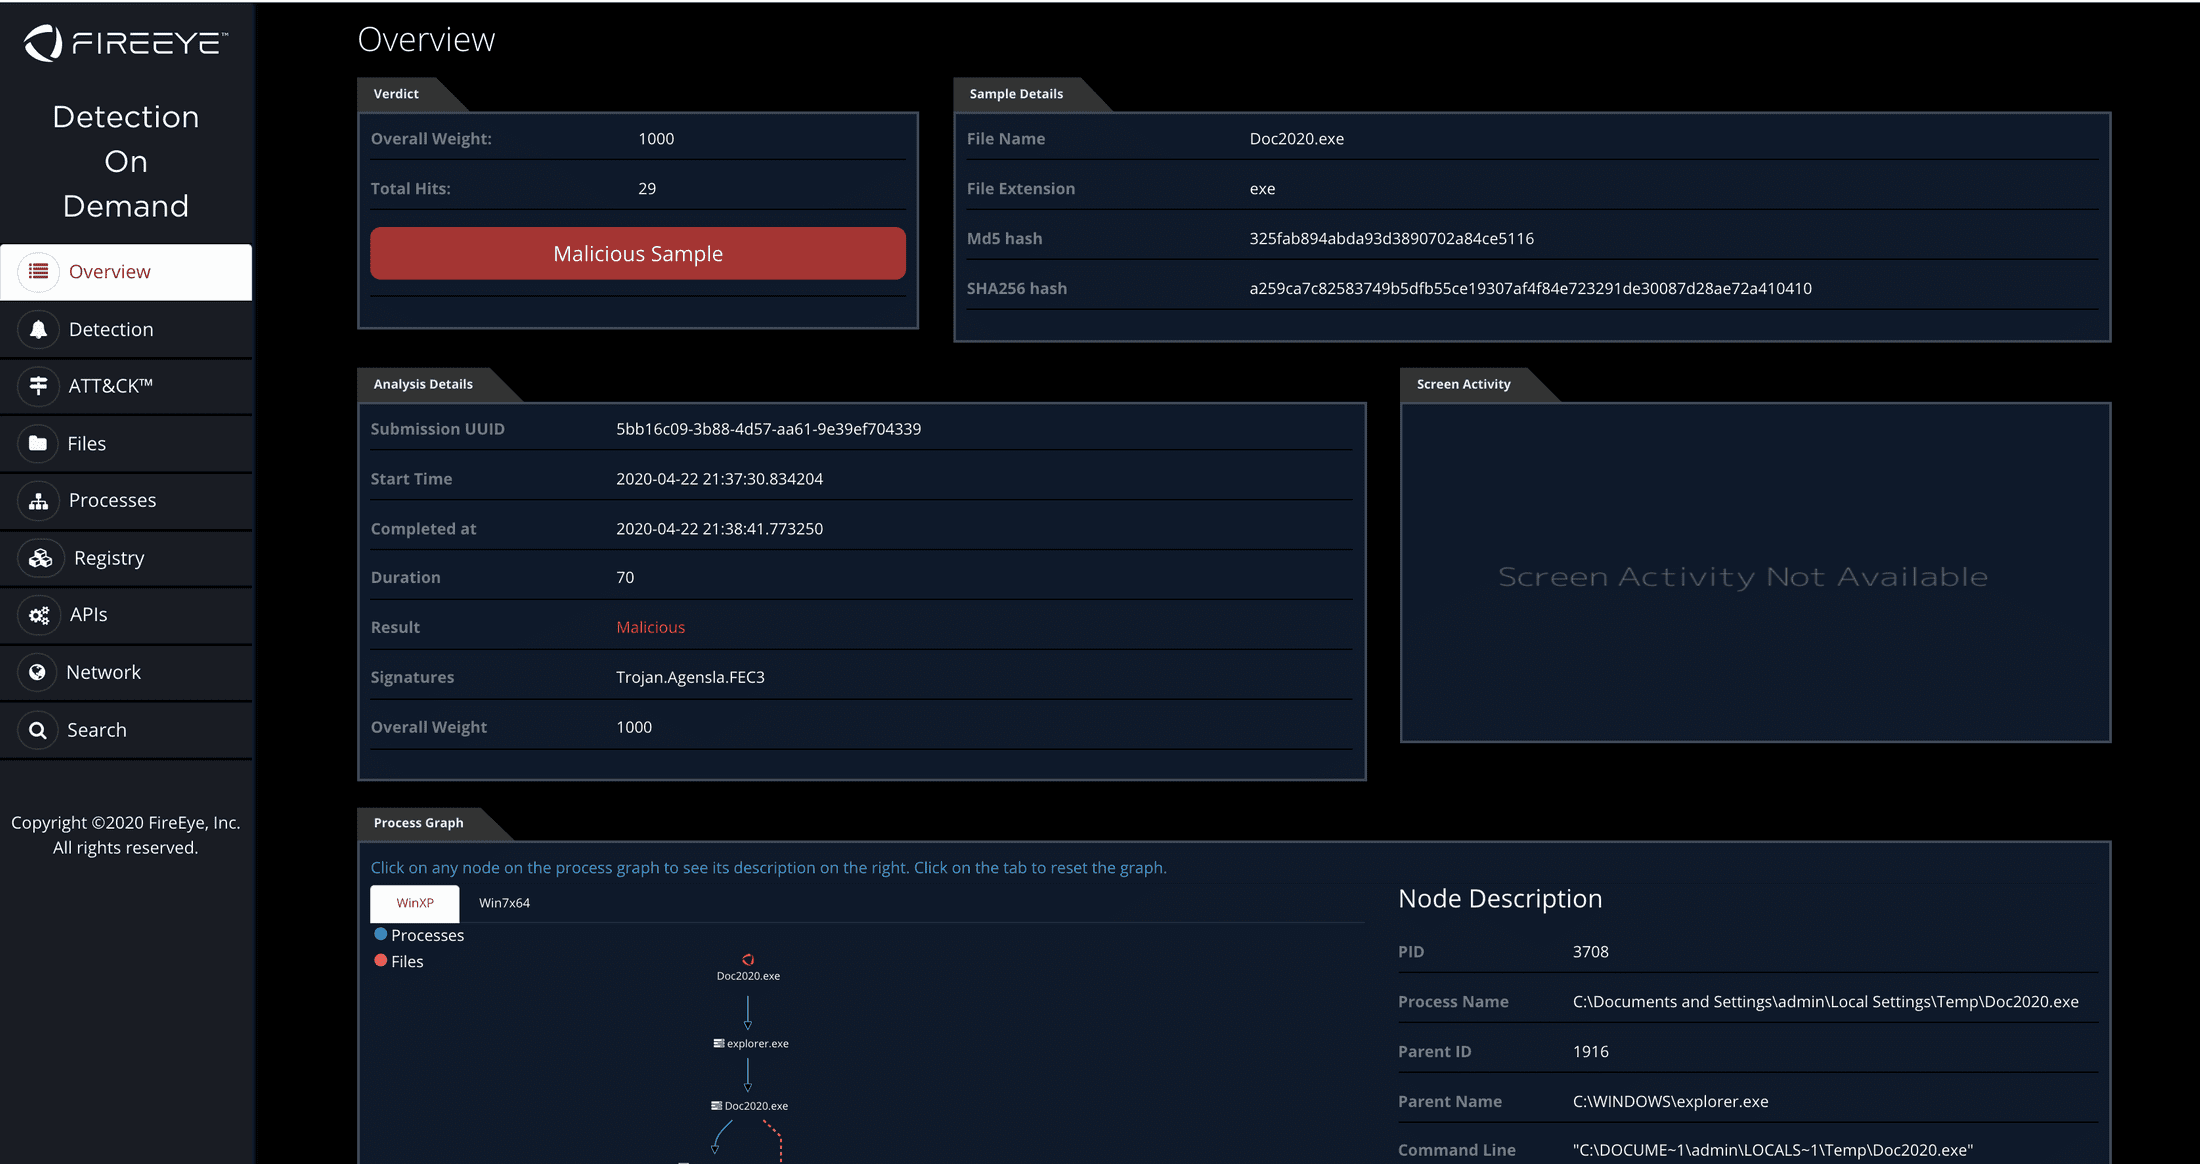Select the Processes tree icon
This screenshot has height=1164, width=2200.
pyautogui.click(x=38, y=500)
